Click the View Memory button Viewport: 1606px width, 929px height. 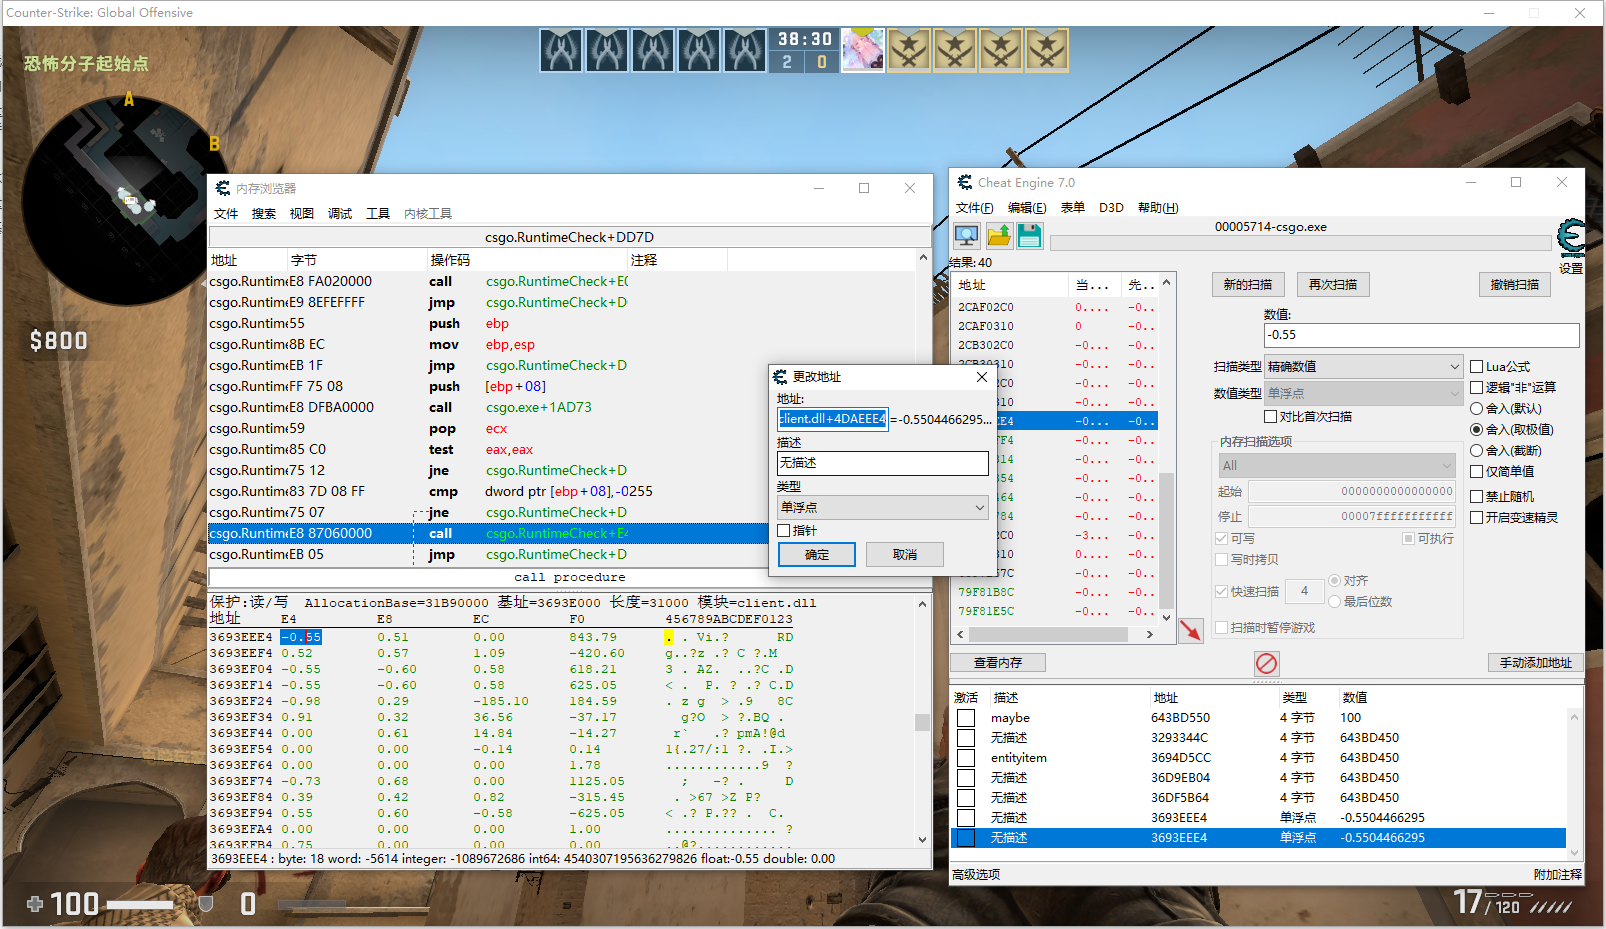coord(998,663)
